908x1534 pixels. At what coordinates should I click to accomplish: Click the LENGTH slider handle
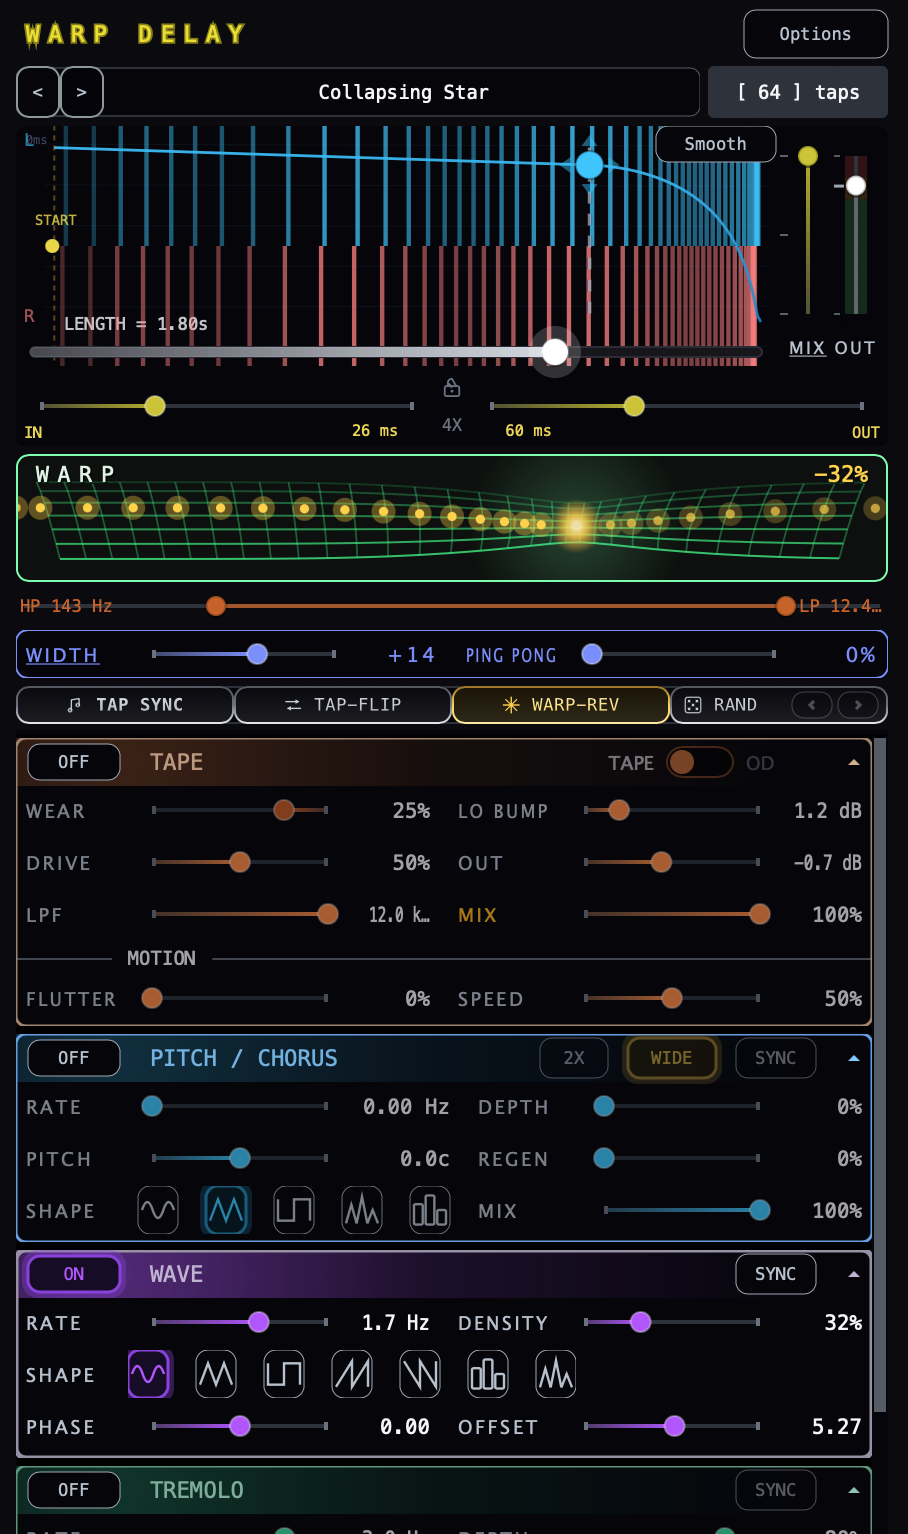555,351
